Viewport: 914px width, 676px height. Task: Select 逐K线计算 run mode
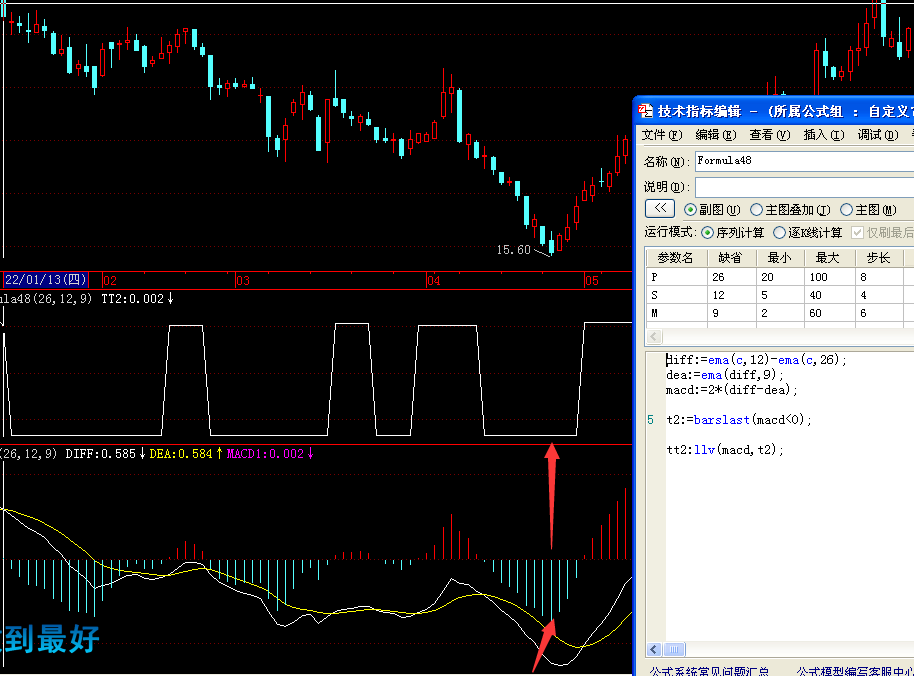click(x=779, y=233)
